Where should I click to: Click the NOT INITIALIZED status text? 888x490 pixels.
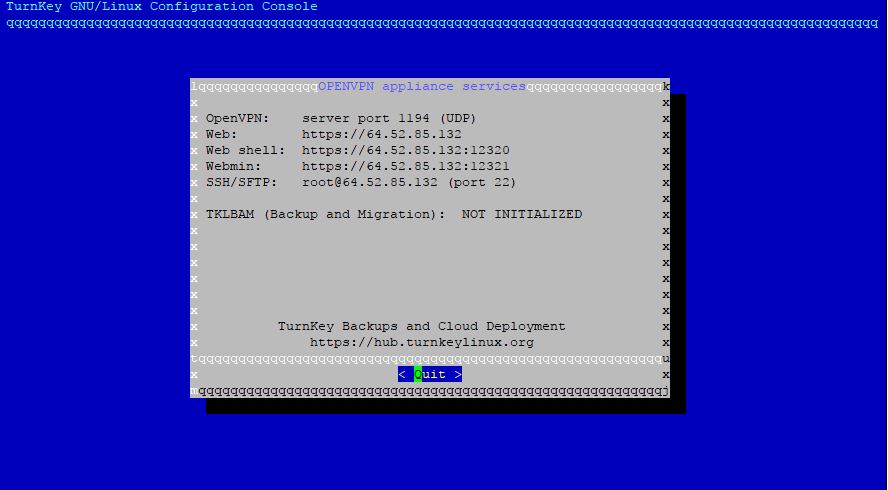click(522, 214)
